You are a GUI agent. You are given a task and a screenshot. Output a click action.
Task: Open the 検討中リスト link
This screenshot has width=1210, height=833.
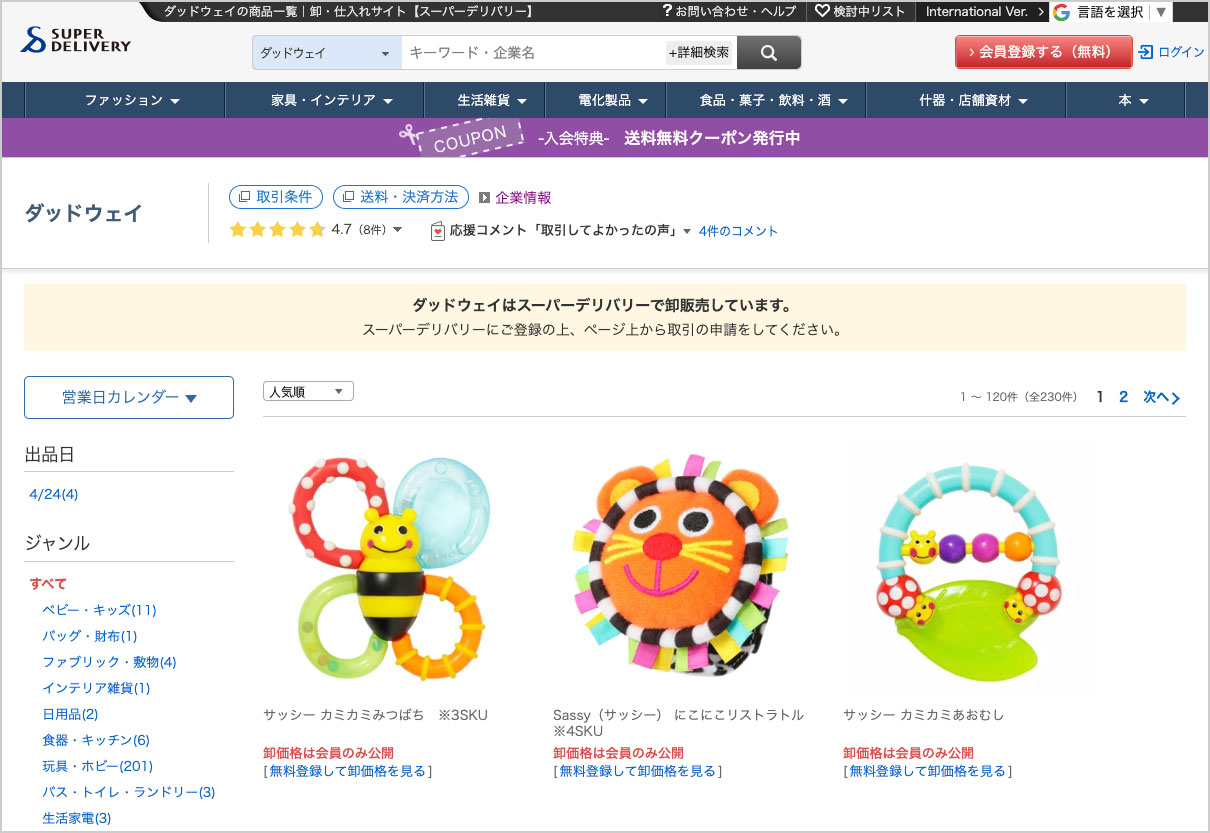point(869,11)
